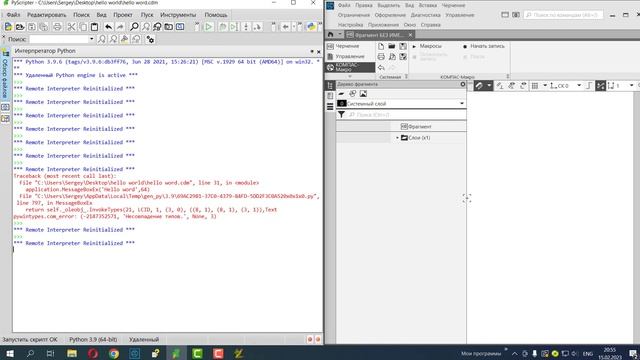Open the grid options dropdown in KOMPAS
640x360 pixels.
point(545,86)
